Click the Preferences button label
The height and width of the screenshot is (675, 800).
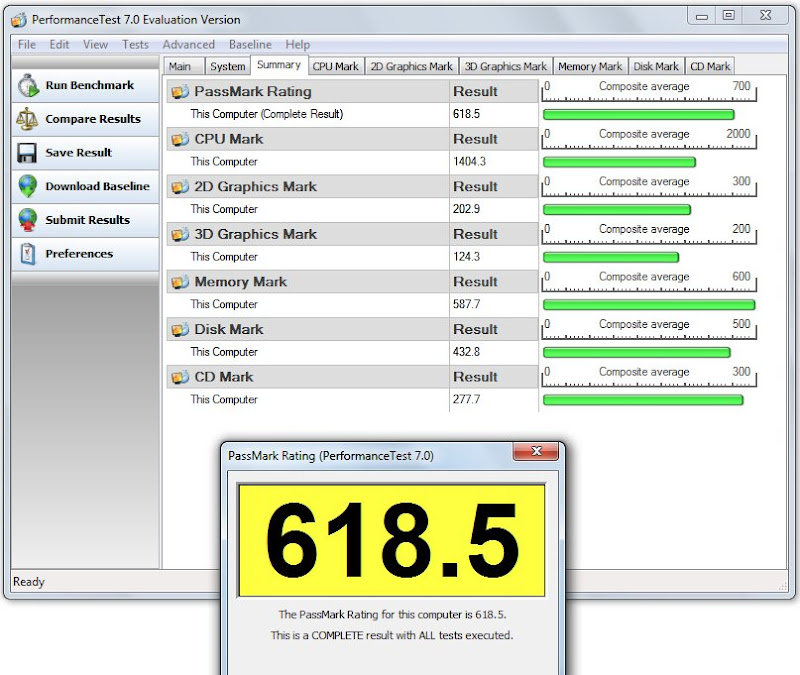[x=79, y=254]
